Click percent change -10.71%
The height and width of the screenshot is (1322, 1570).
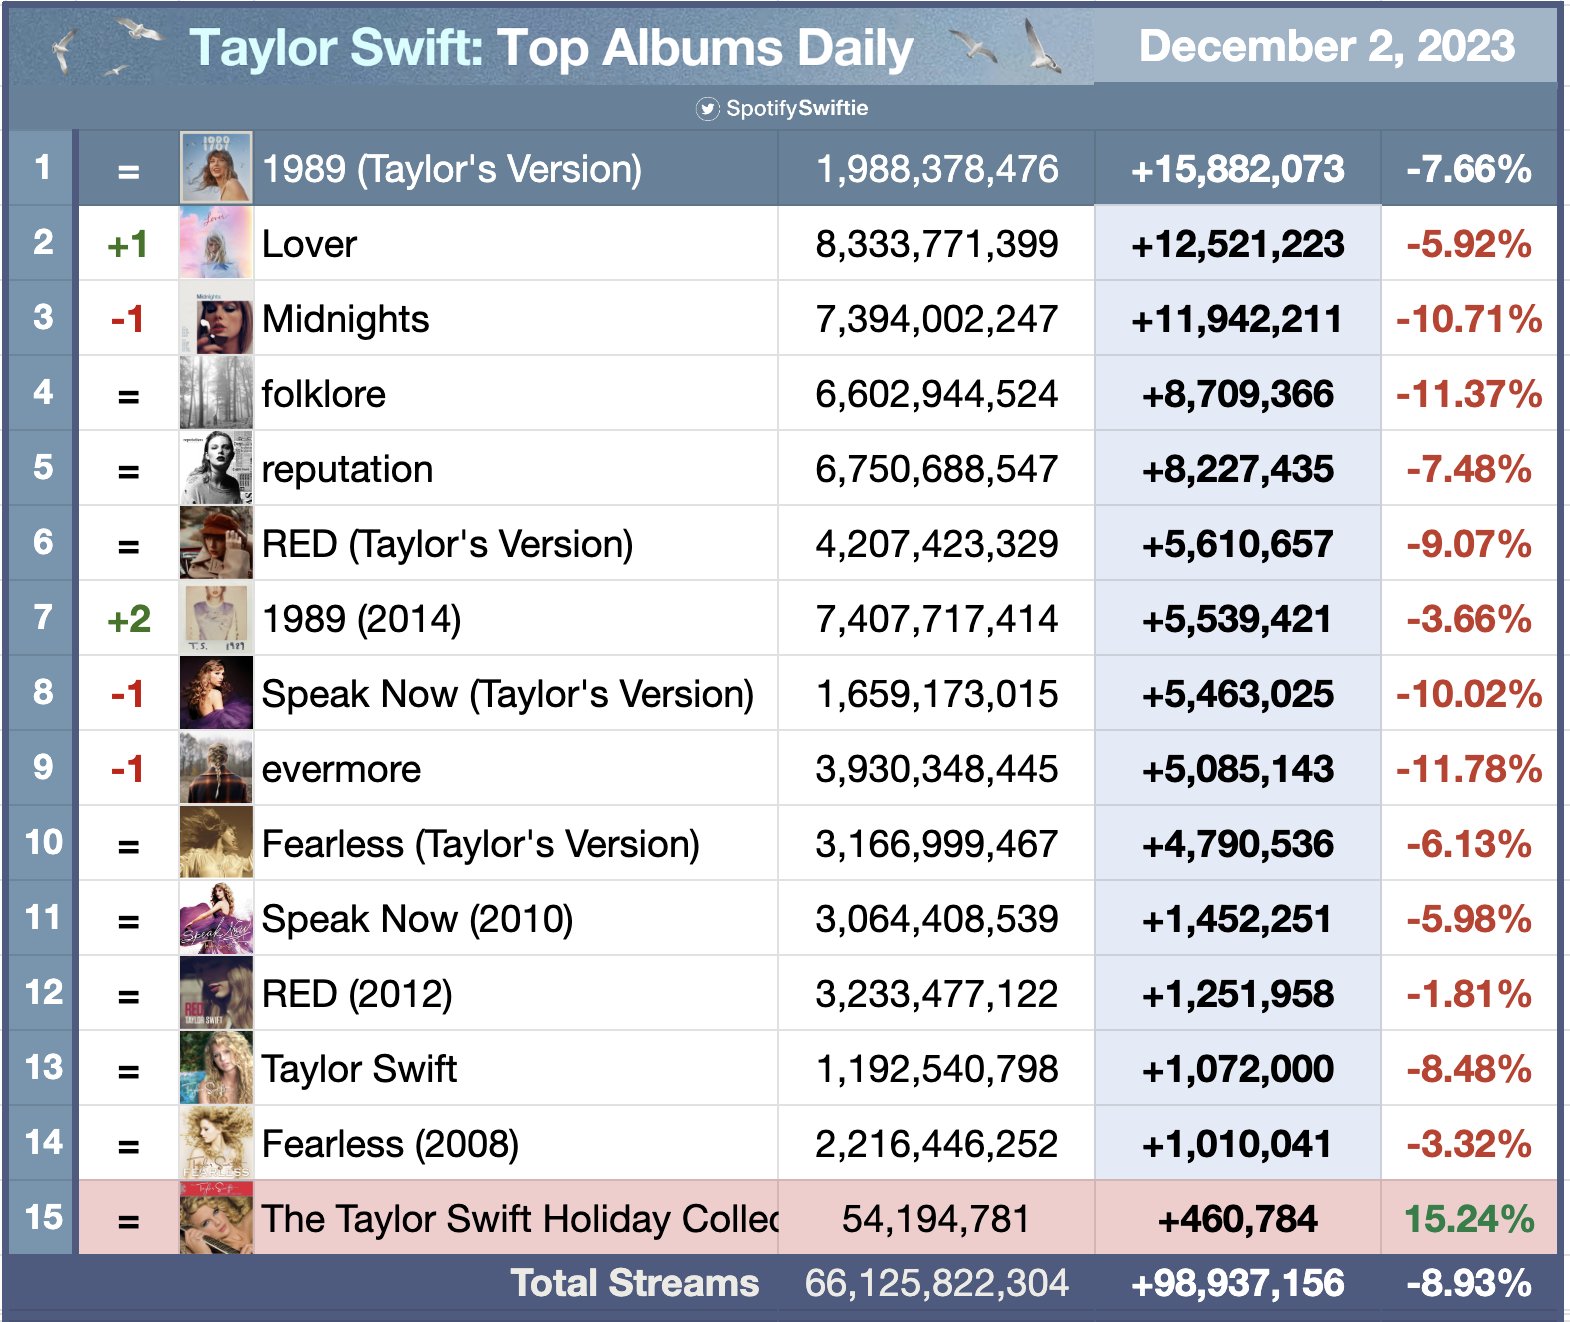point(1469,319)
